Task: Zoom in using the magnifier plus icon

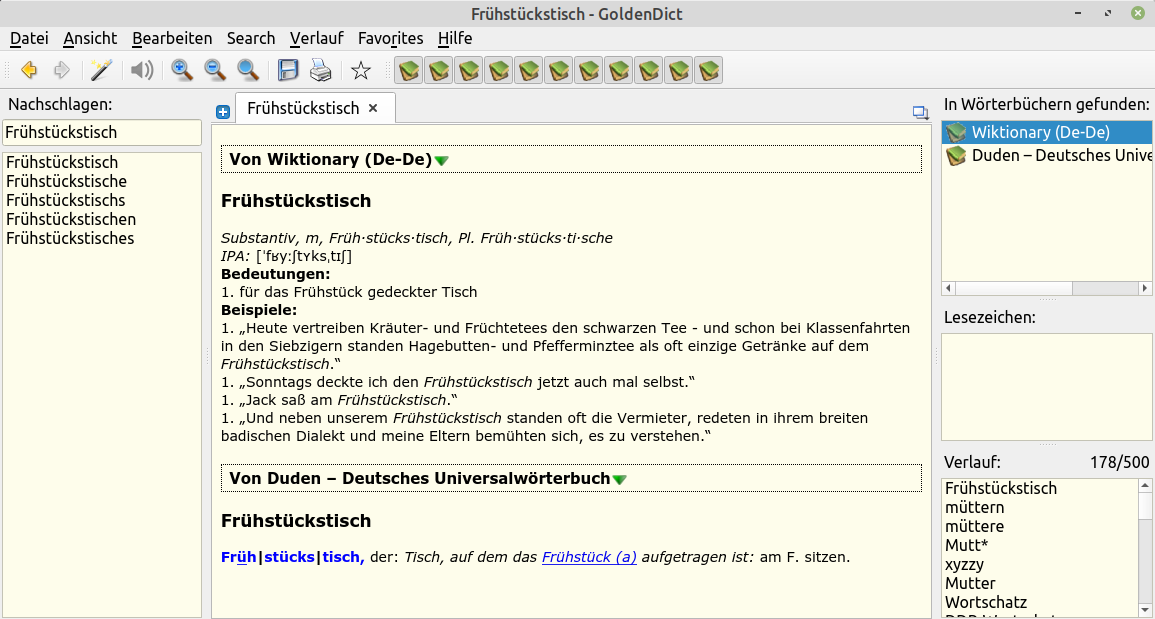Action: pyautogui.click(x=182, y=70)
